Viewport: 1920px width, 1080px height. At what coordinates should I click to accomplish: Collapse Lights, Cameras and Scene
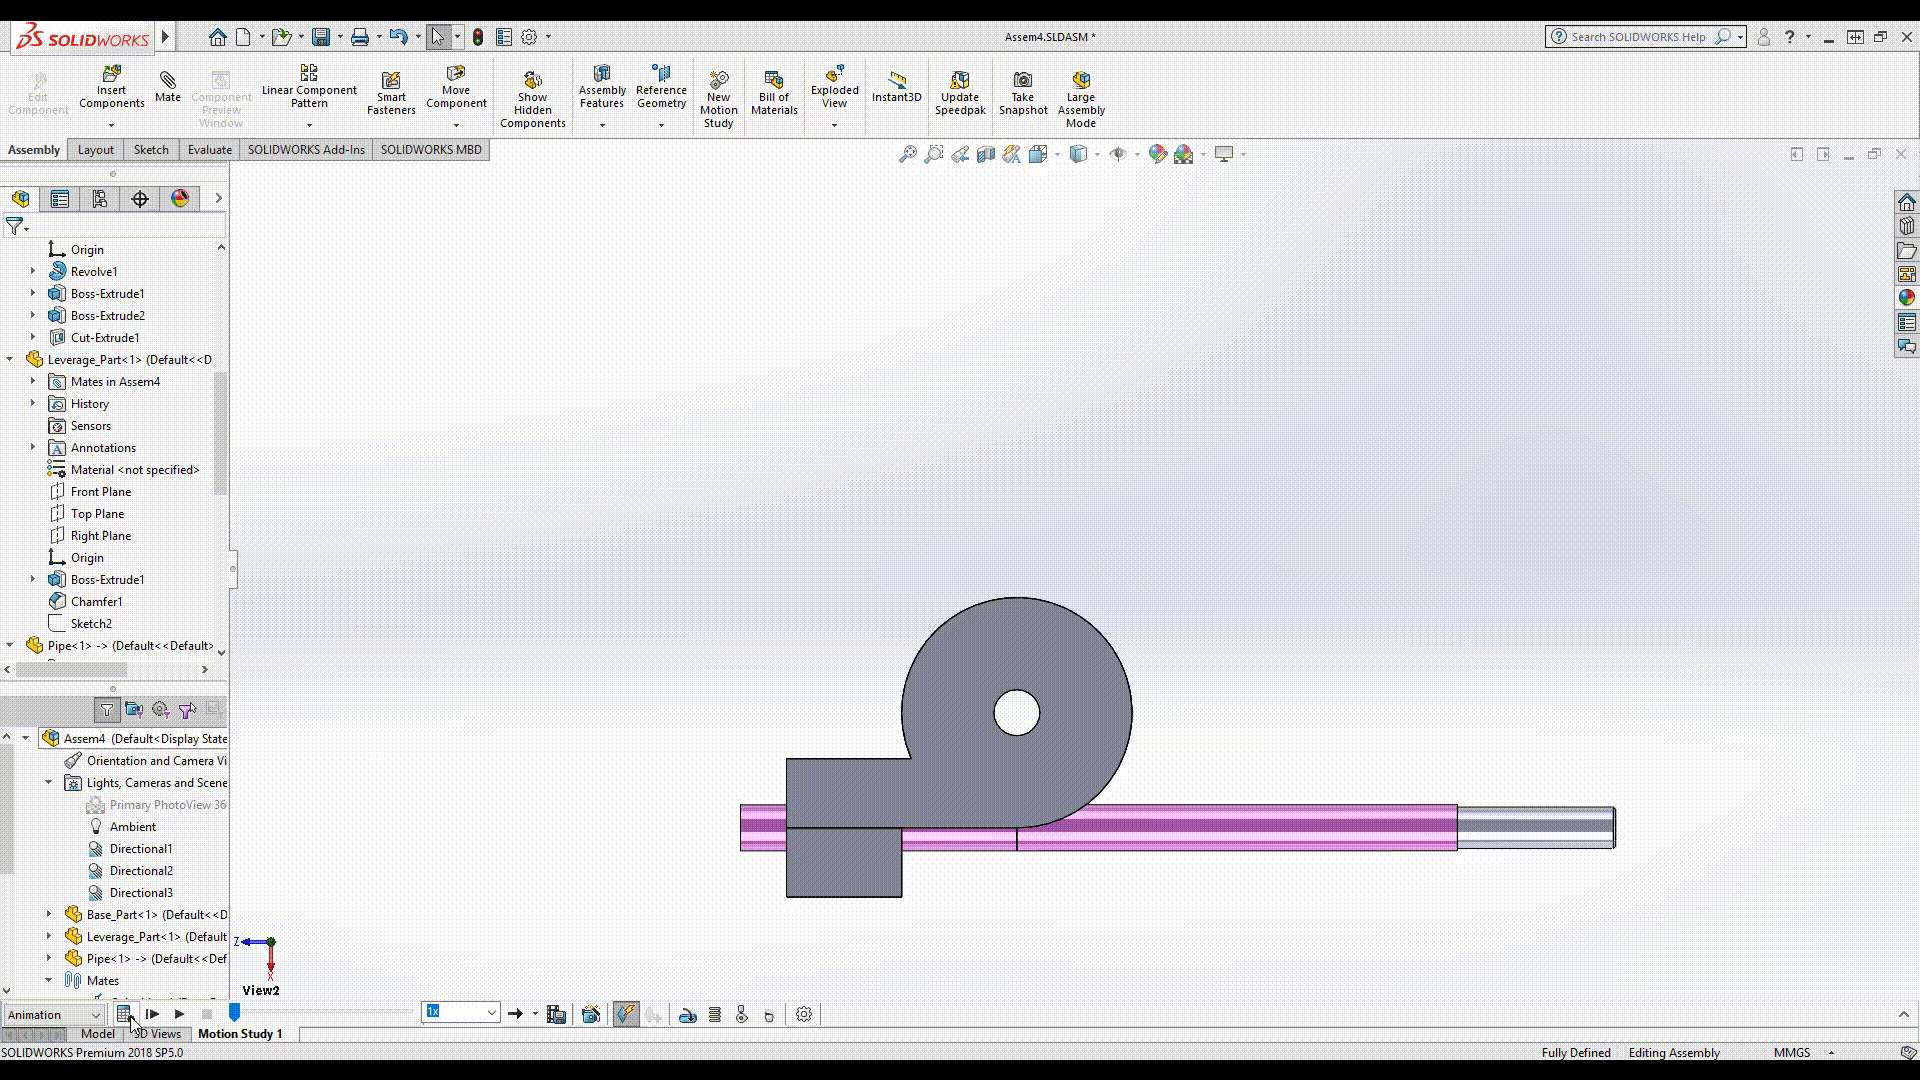tap(48, 782)
